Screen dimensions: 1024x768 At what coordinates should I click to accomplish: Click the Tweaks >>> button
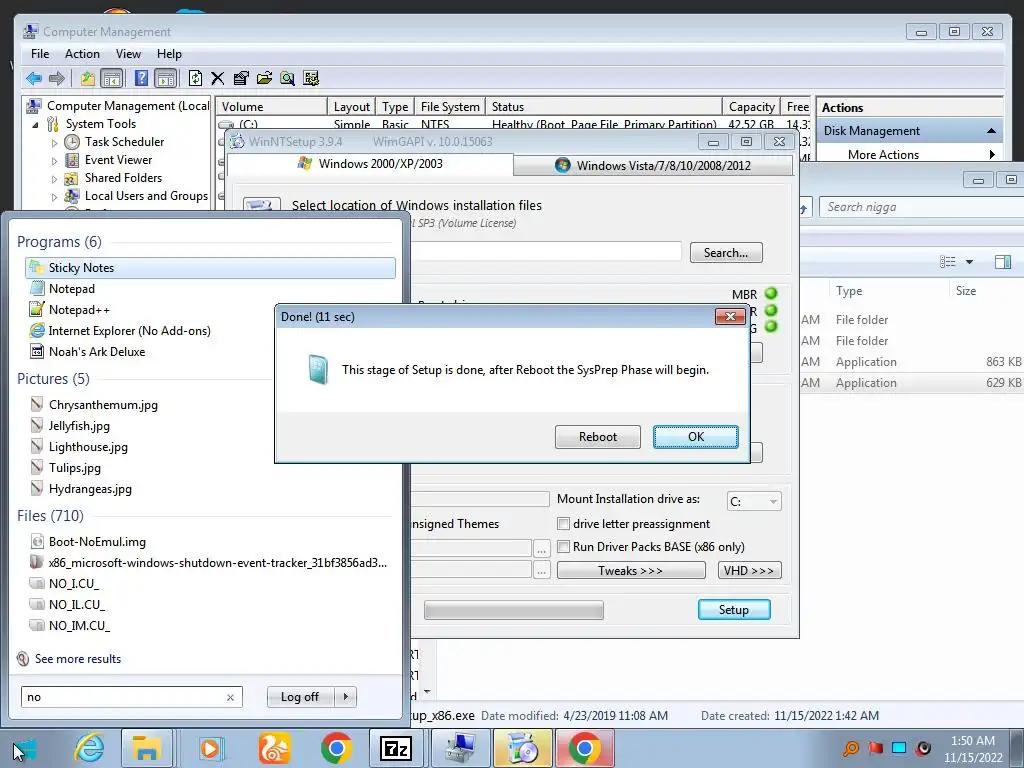630,571
